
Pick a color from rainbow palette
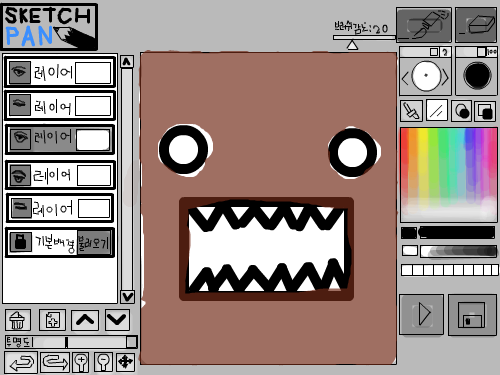pyautogui.click(x=449, y=175)
